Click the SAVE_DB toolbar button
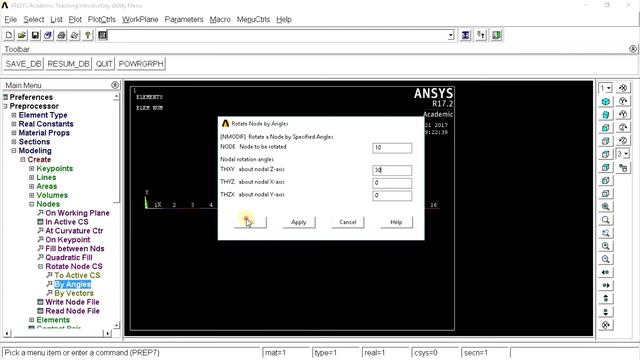Screen dimensions: 640x360 pos(24,64)
